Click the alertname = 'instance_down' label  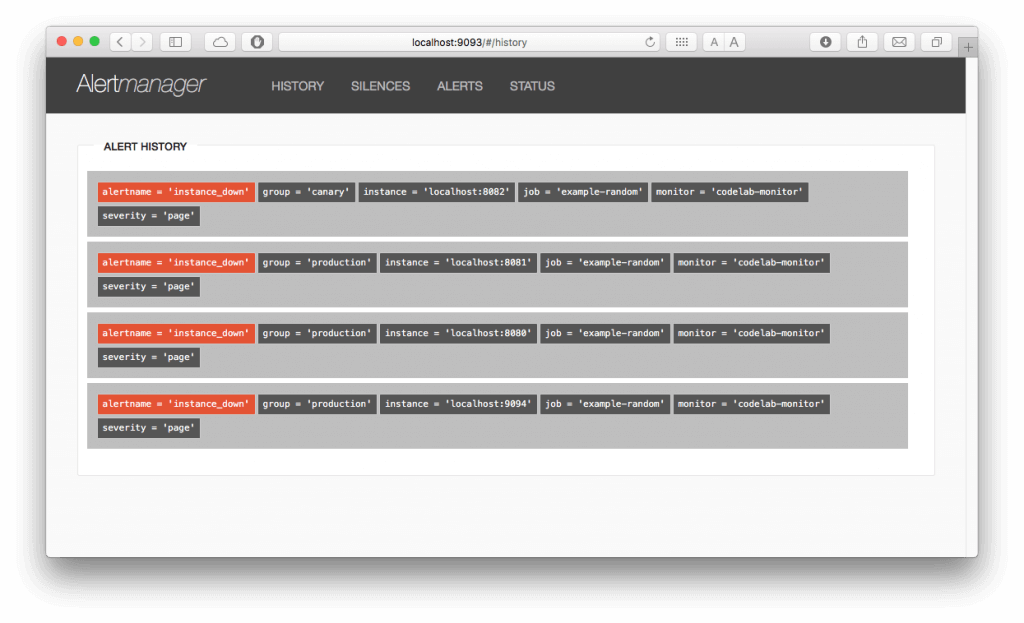[175, 191]
